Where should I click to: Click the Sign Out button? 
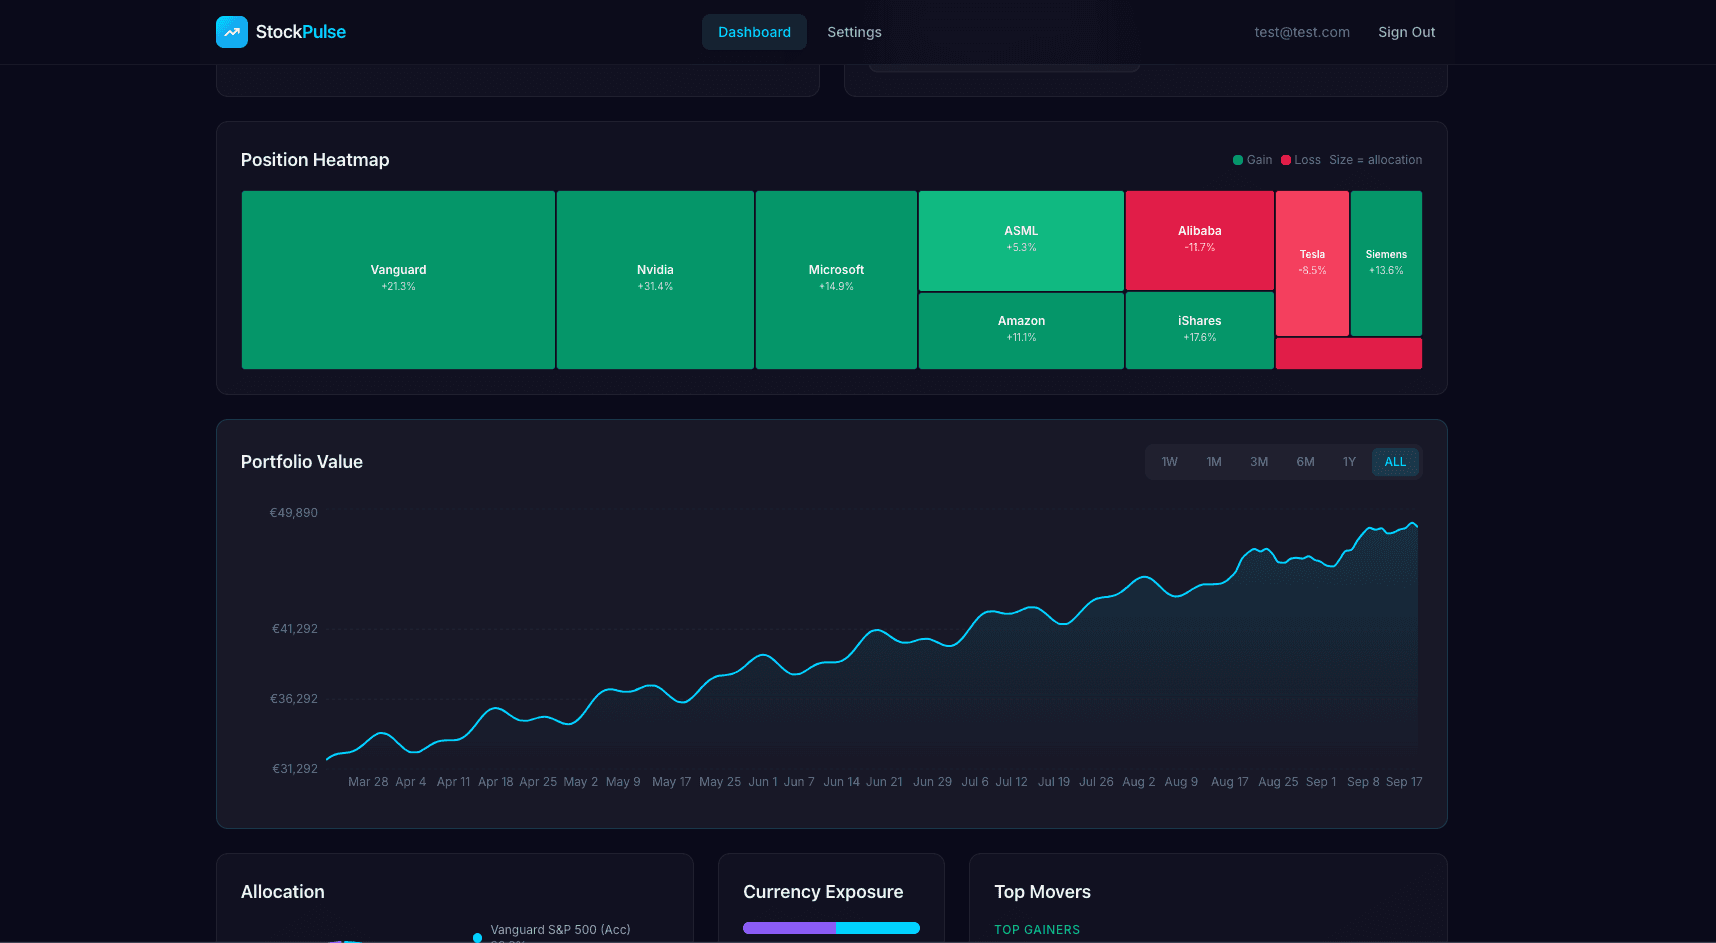coord(1406,32)
